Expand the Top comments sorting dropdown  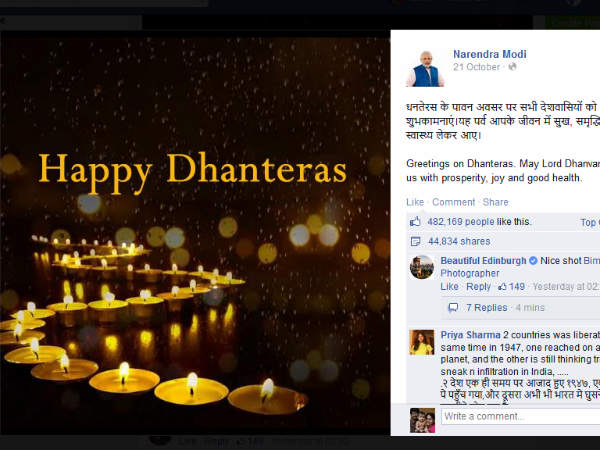point(590,222)
